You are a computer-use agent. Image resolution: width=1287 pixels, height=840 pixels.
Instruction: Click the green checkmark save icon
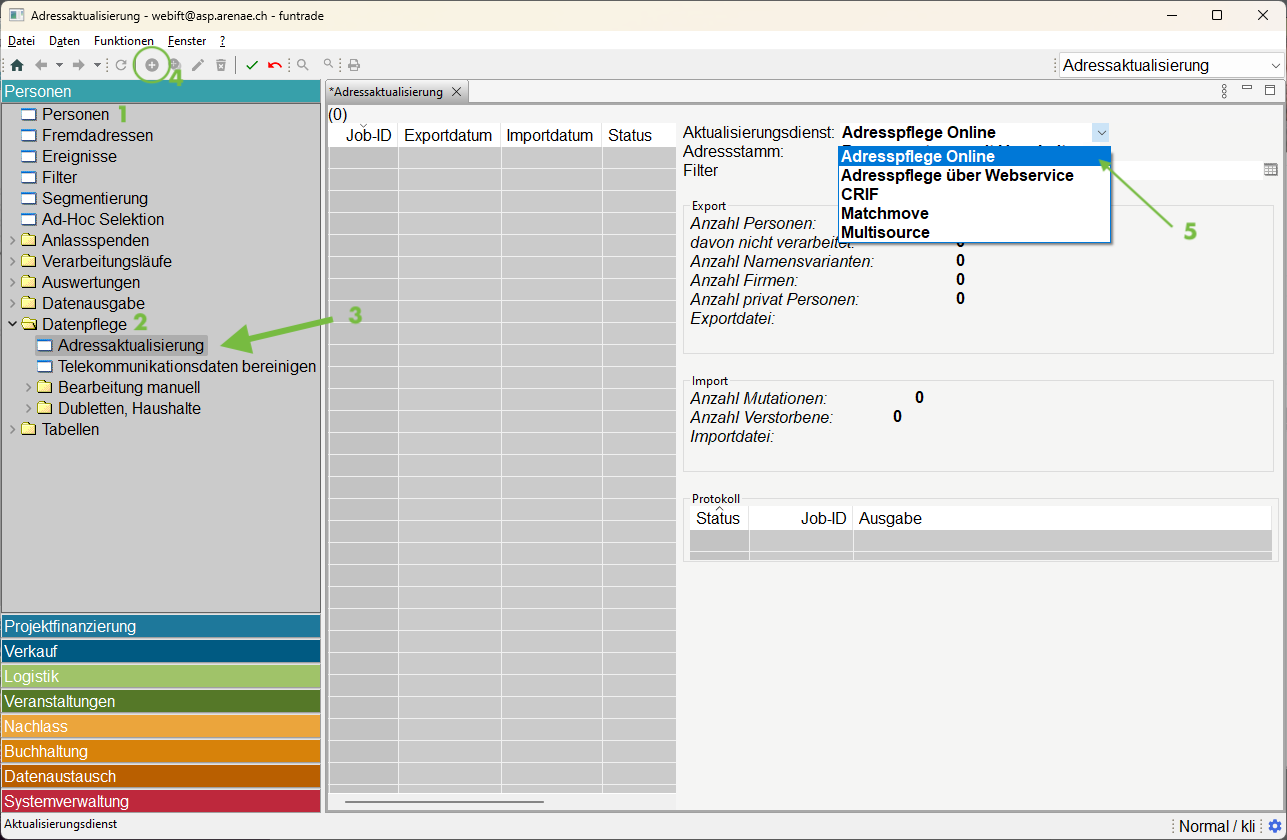coord(252,65)
